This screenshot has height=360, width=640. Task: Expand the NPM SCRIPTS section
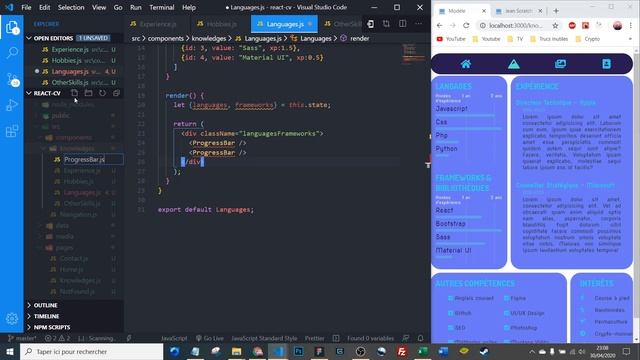tap(74, 327)
